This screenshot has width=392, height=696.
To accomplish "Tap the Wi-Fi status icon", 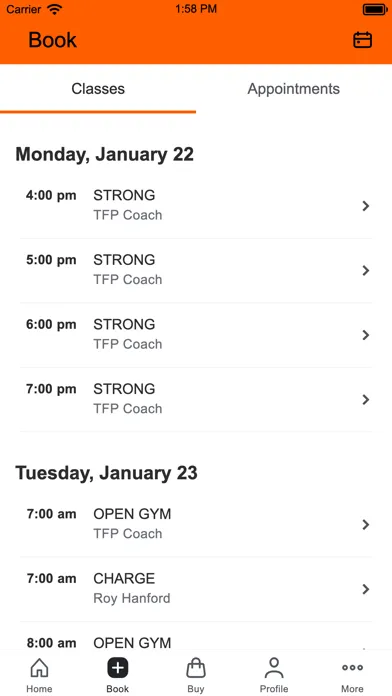I will (55, 9).
